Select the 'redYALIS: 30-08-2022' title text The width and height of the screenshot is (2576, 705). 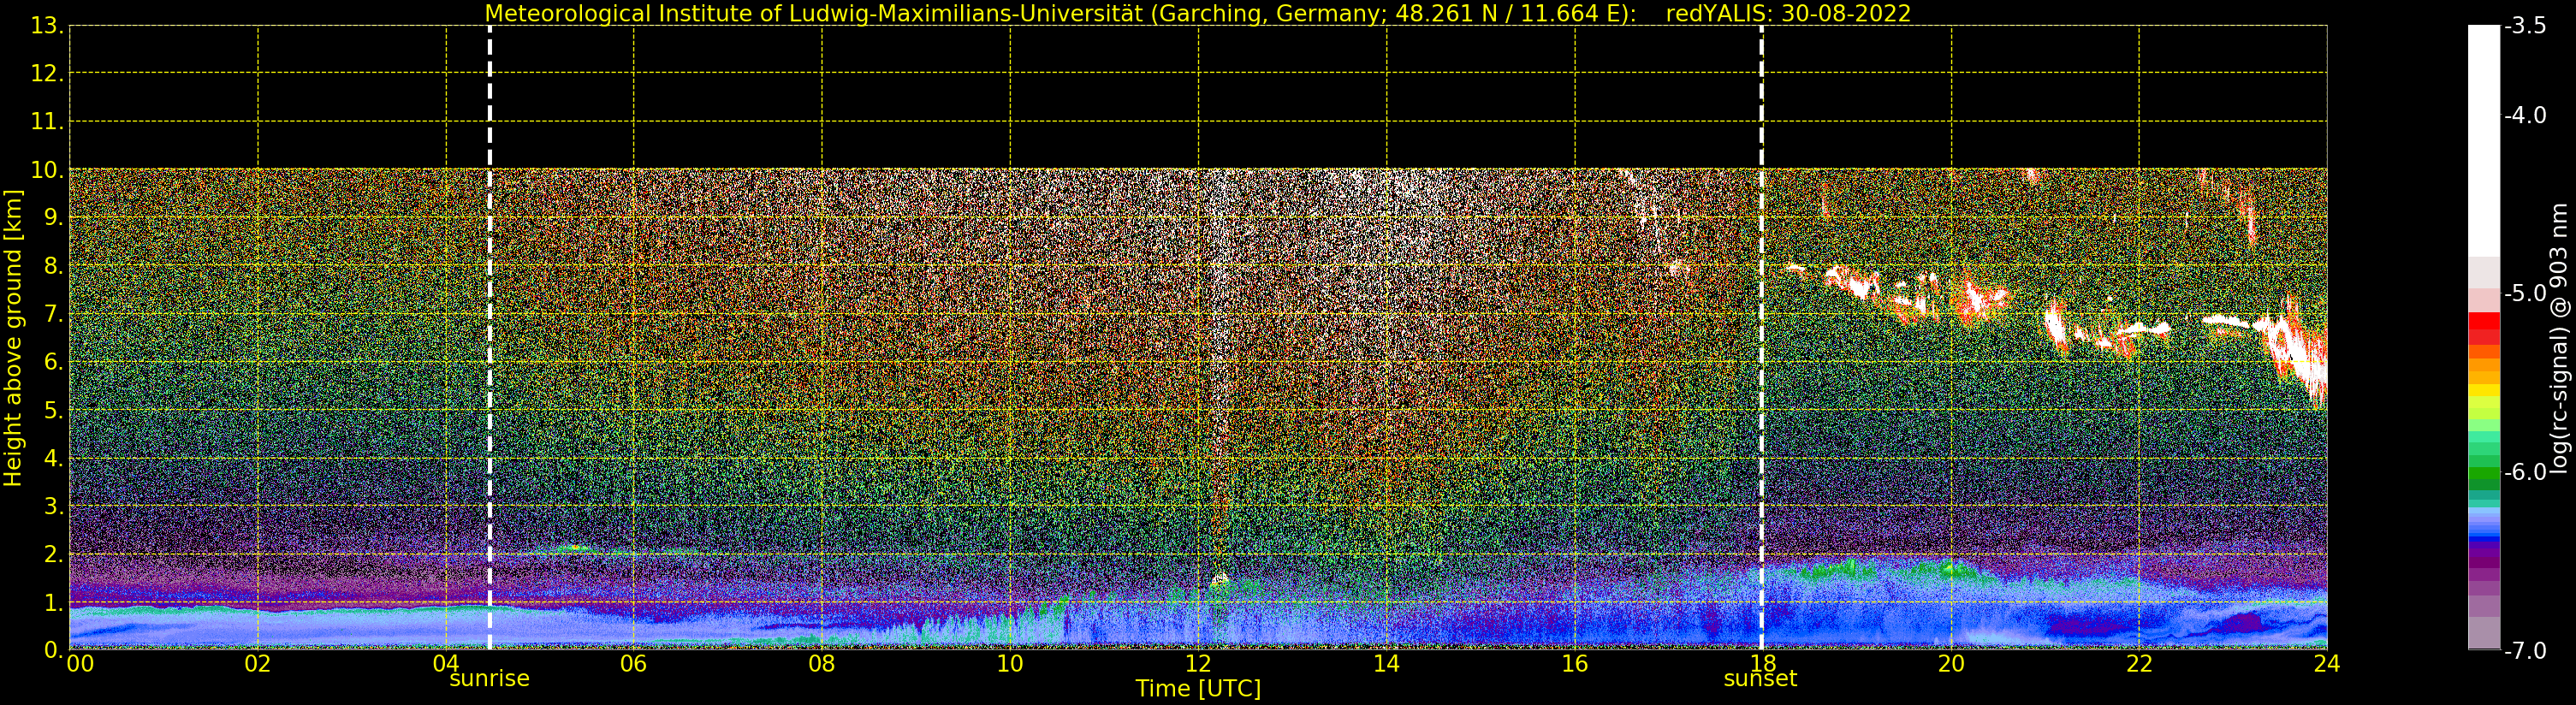[1788, 14]
